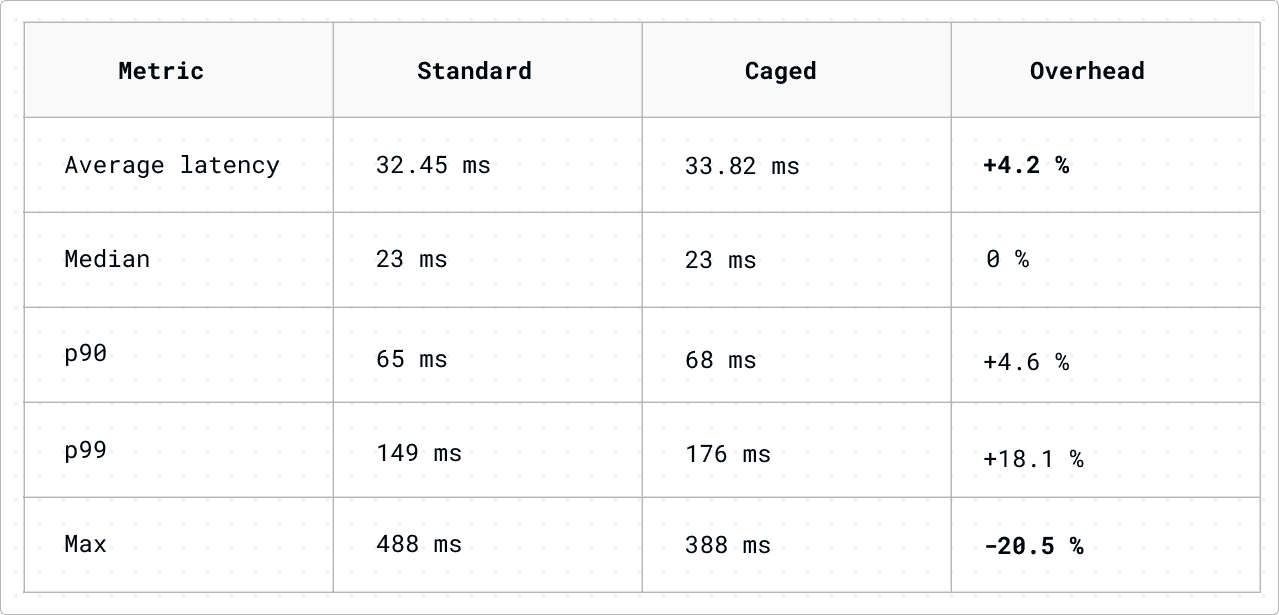Select the Median row label
This screenshot has width=1279, height=615.
tap(107, 259)
